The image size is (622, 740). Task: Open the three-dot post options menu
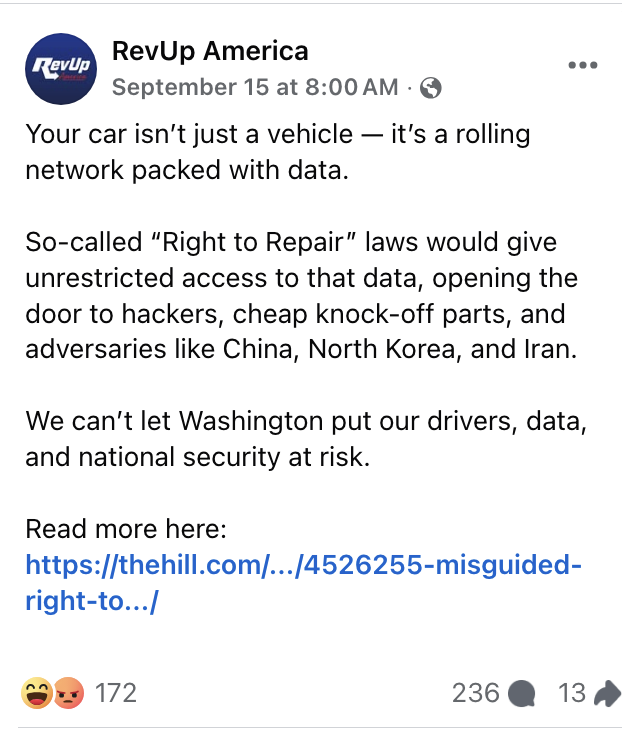click(581, 65)
